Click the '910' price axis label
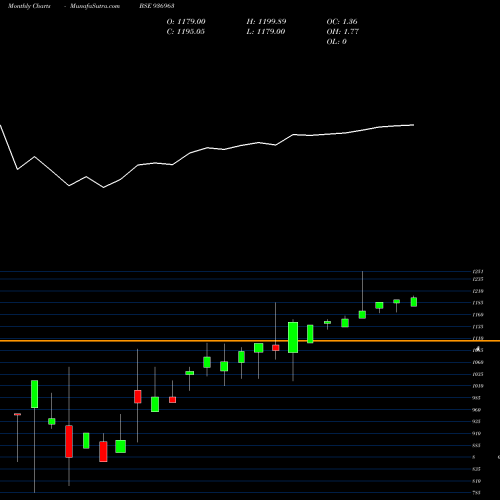This screenshot has height=500, width=500. pos(477,434)
